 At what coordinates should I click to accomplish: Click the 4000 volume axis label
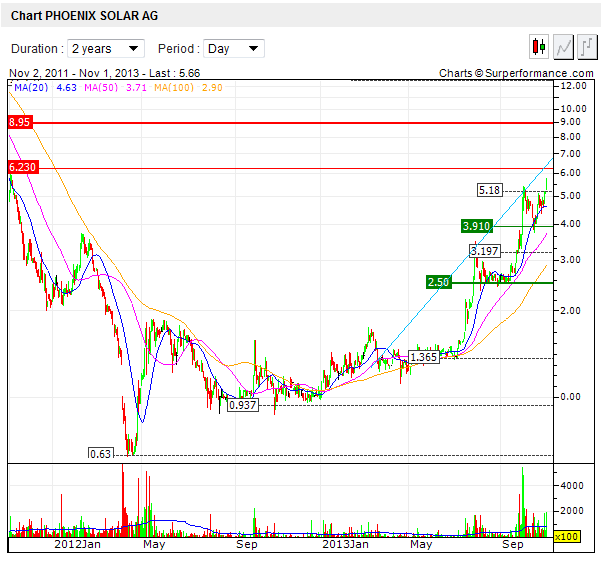pos(571,486)
